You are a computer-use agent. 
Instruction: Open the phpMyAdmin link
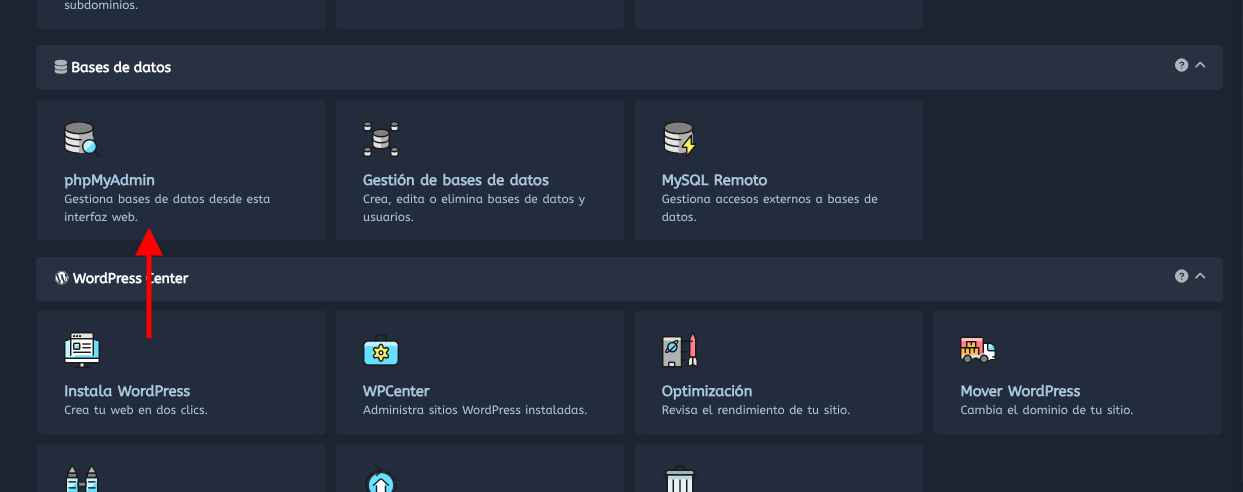[x=109, y=180]
